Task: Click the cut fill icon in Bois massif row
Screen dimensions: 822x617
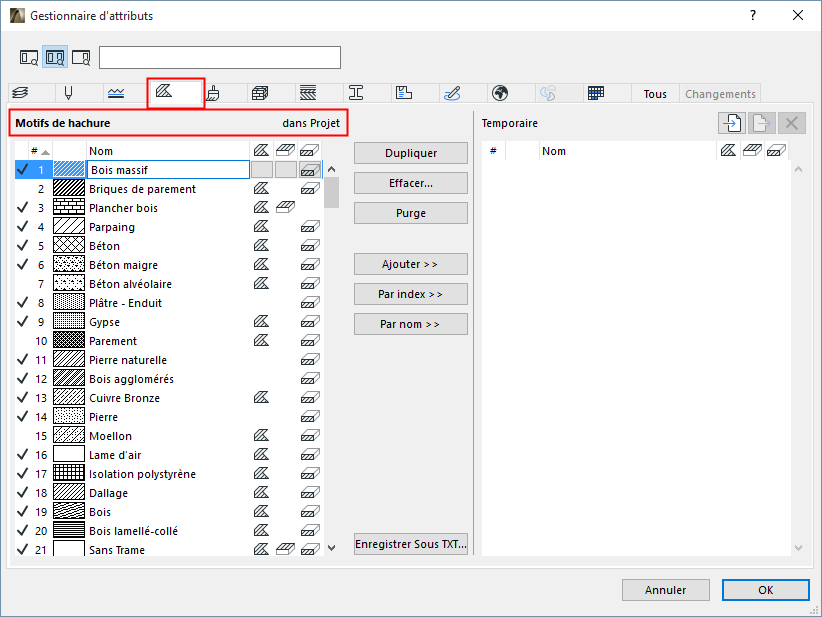Action: click(x=310, y=170)
